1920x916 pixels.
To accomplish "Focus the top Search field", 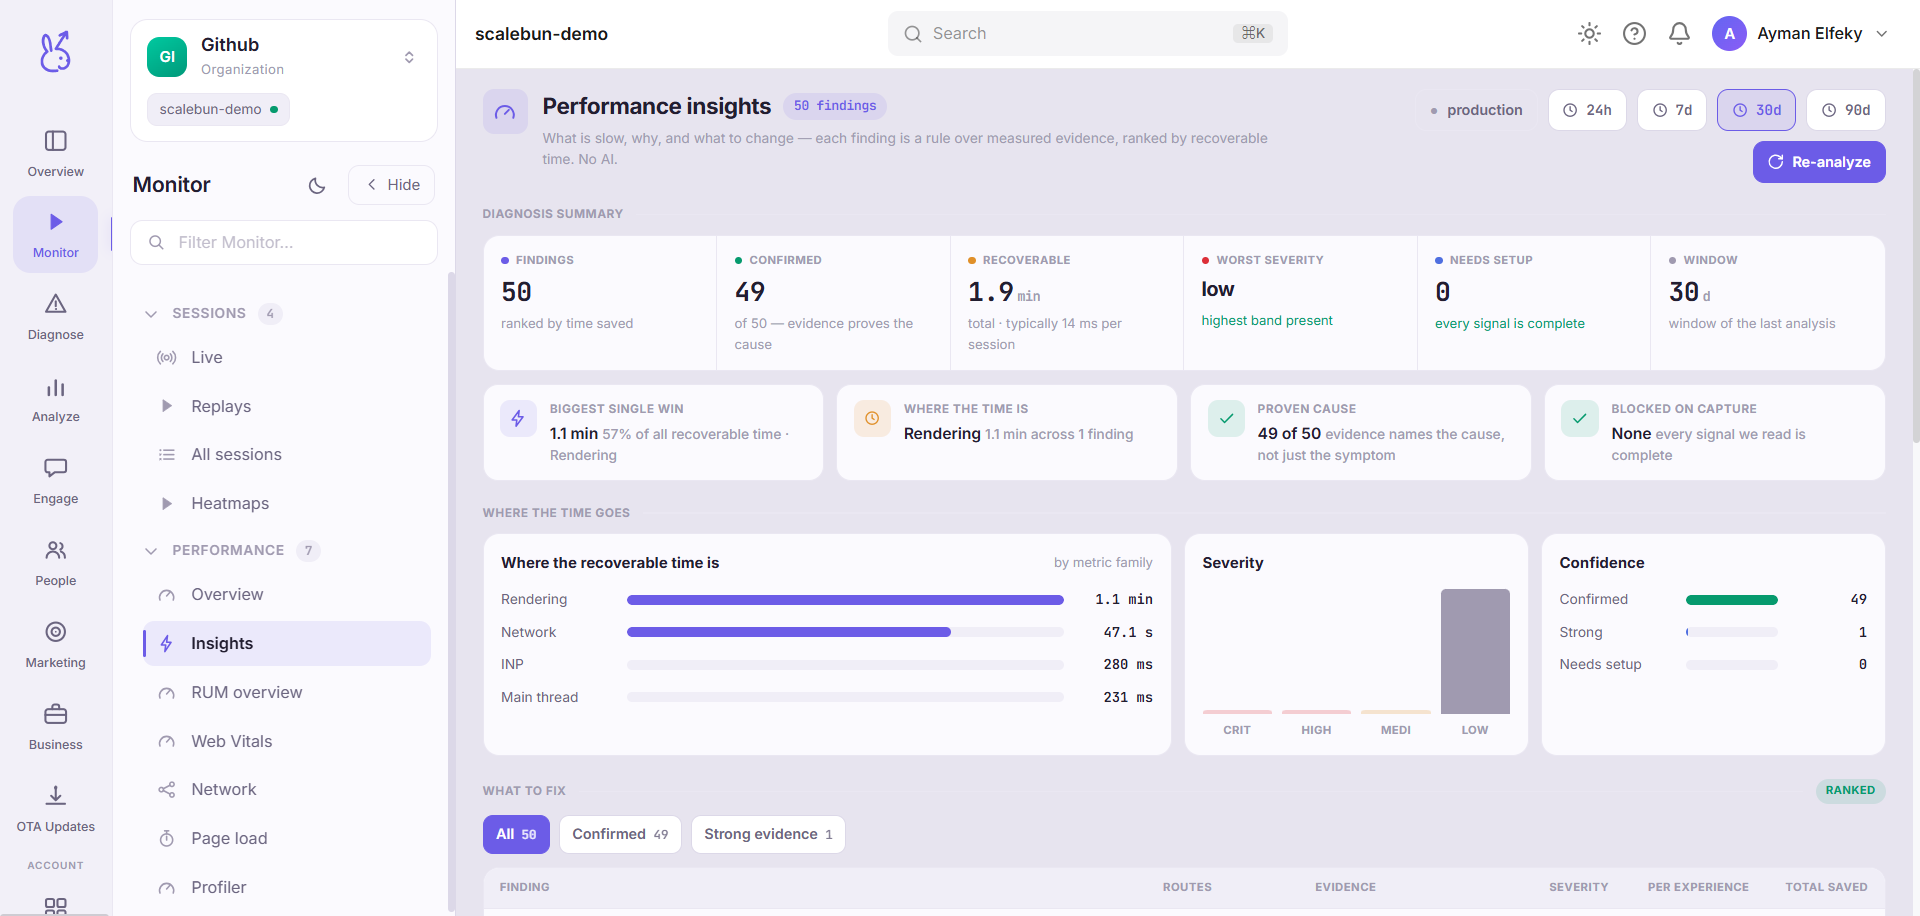I will [1087, 34].
